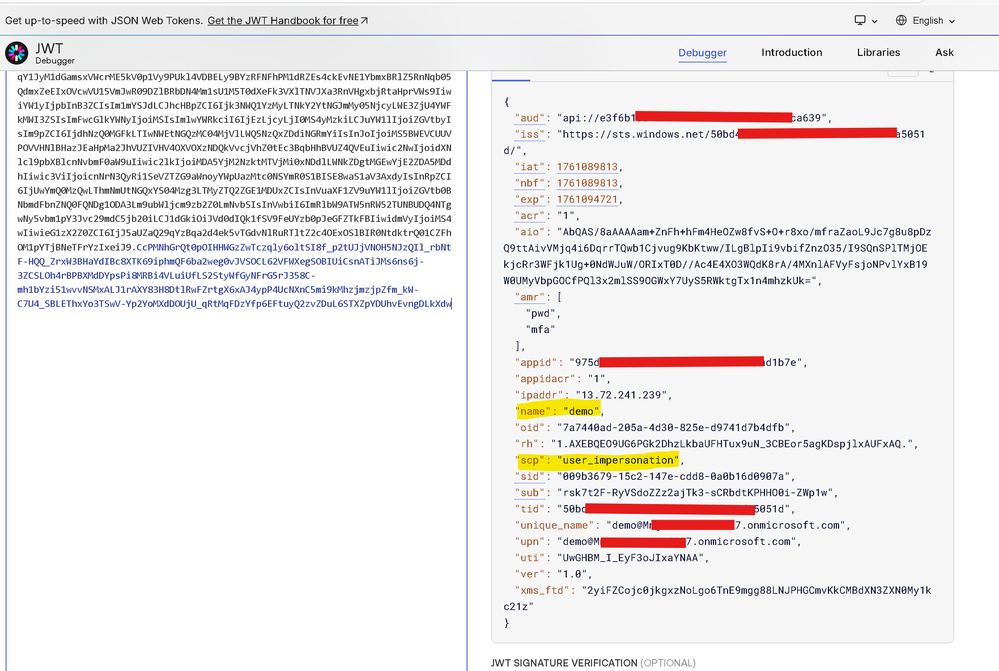
Task: Click the "tid" claim key
Action: point(530,509)
